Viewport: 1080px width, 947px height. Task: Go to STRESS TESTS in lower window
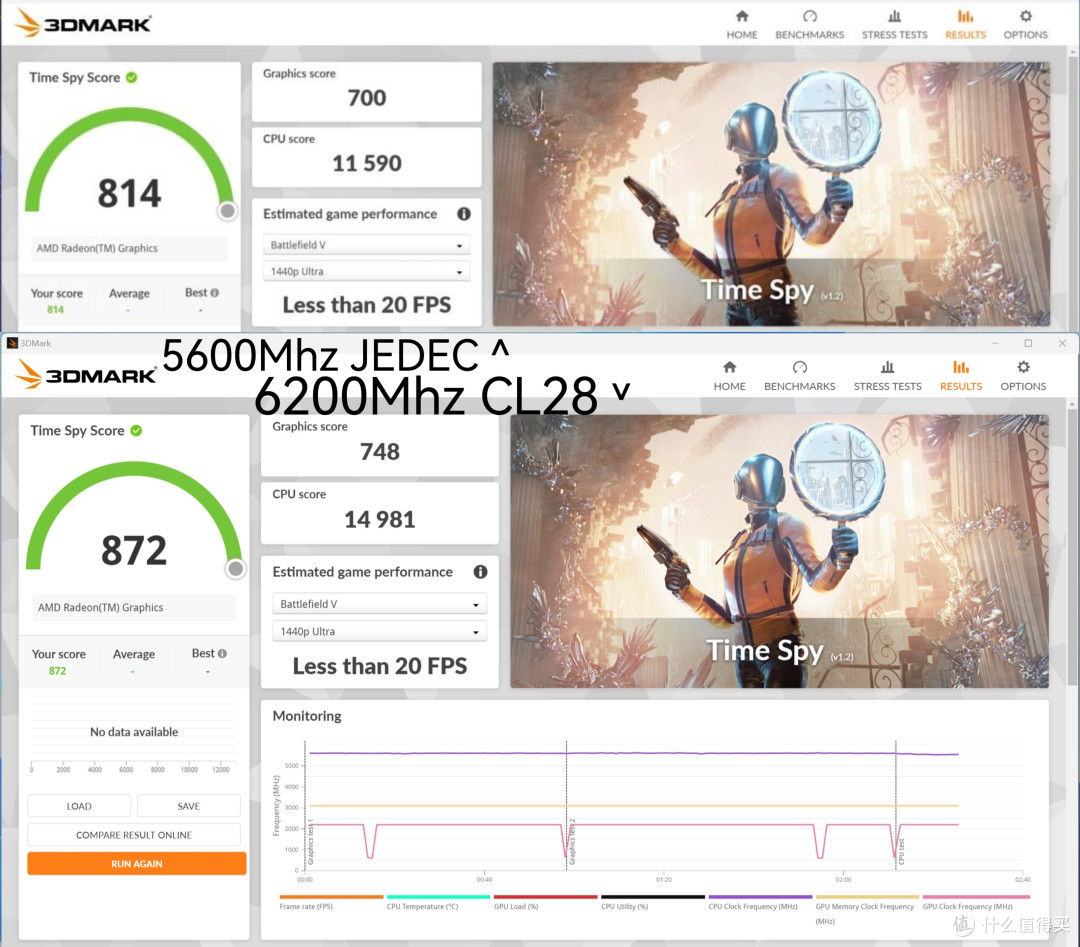click(x=887, y=376)
